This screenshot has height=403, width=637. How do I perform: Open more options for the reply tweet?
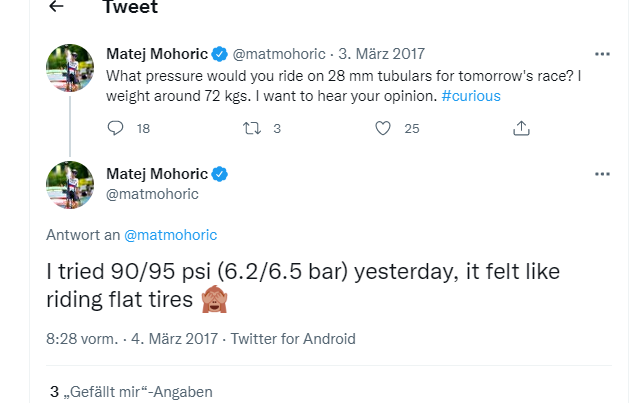(x=602, y=174)
